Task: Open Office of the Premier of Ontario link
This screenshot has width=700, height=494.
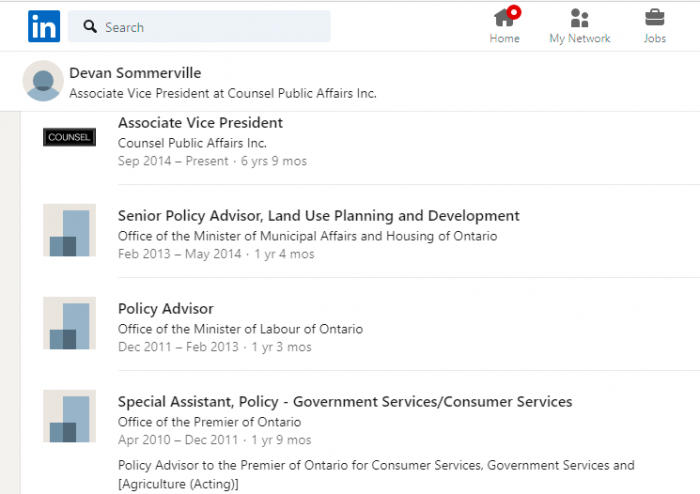Action: tap(209, 422)
